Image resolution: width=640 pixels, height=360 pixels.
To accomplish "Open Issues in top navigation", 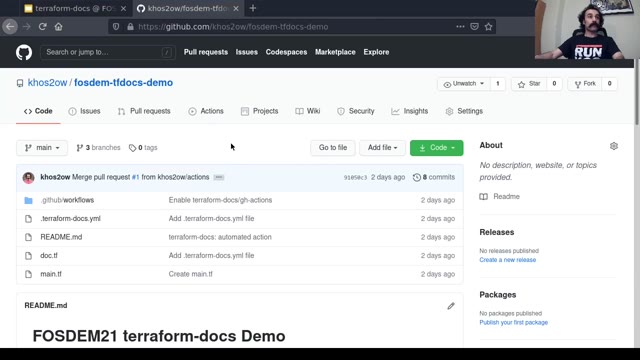I will (x=247, y=52).
